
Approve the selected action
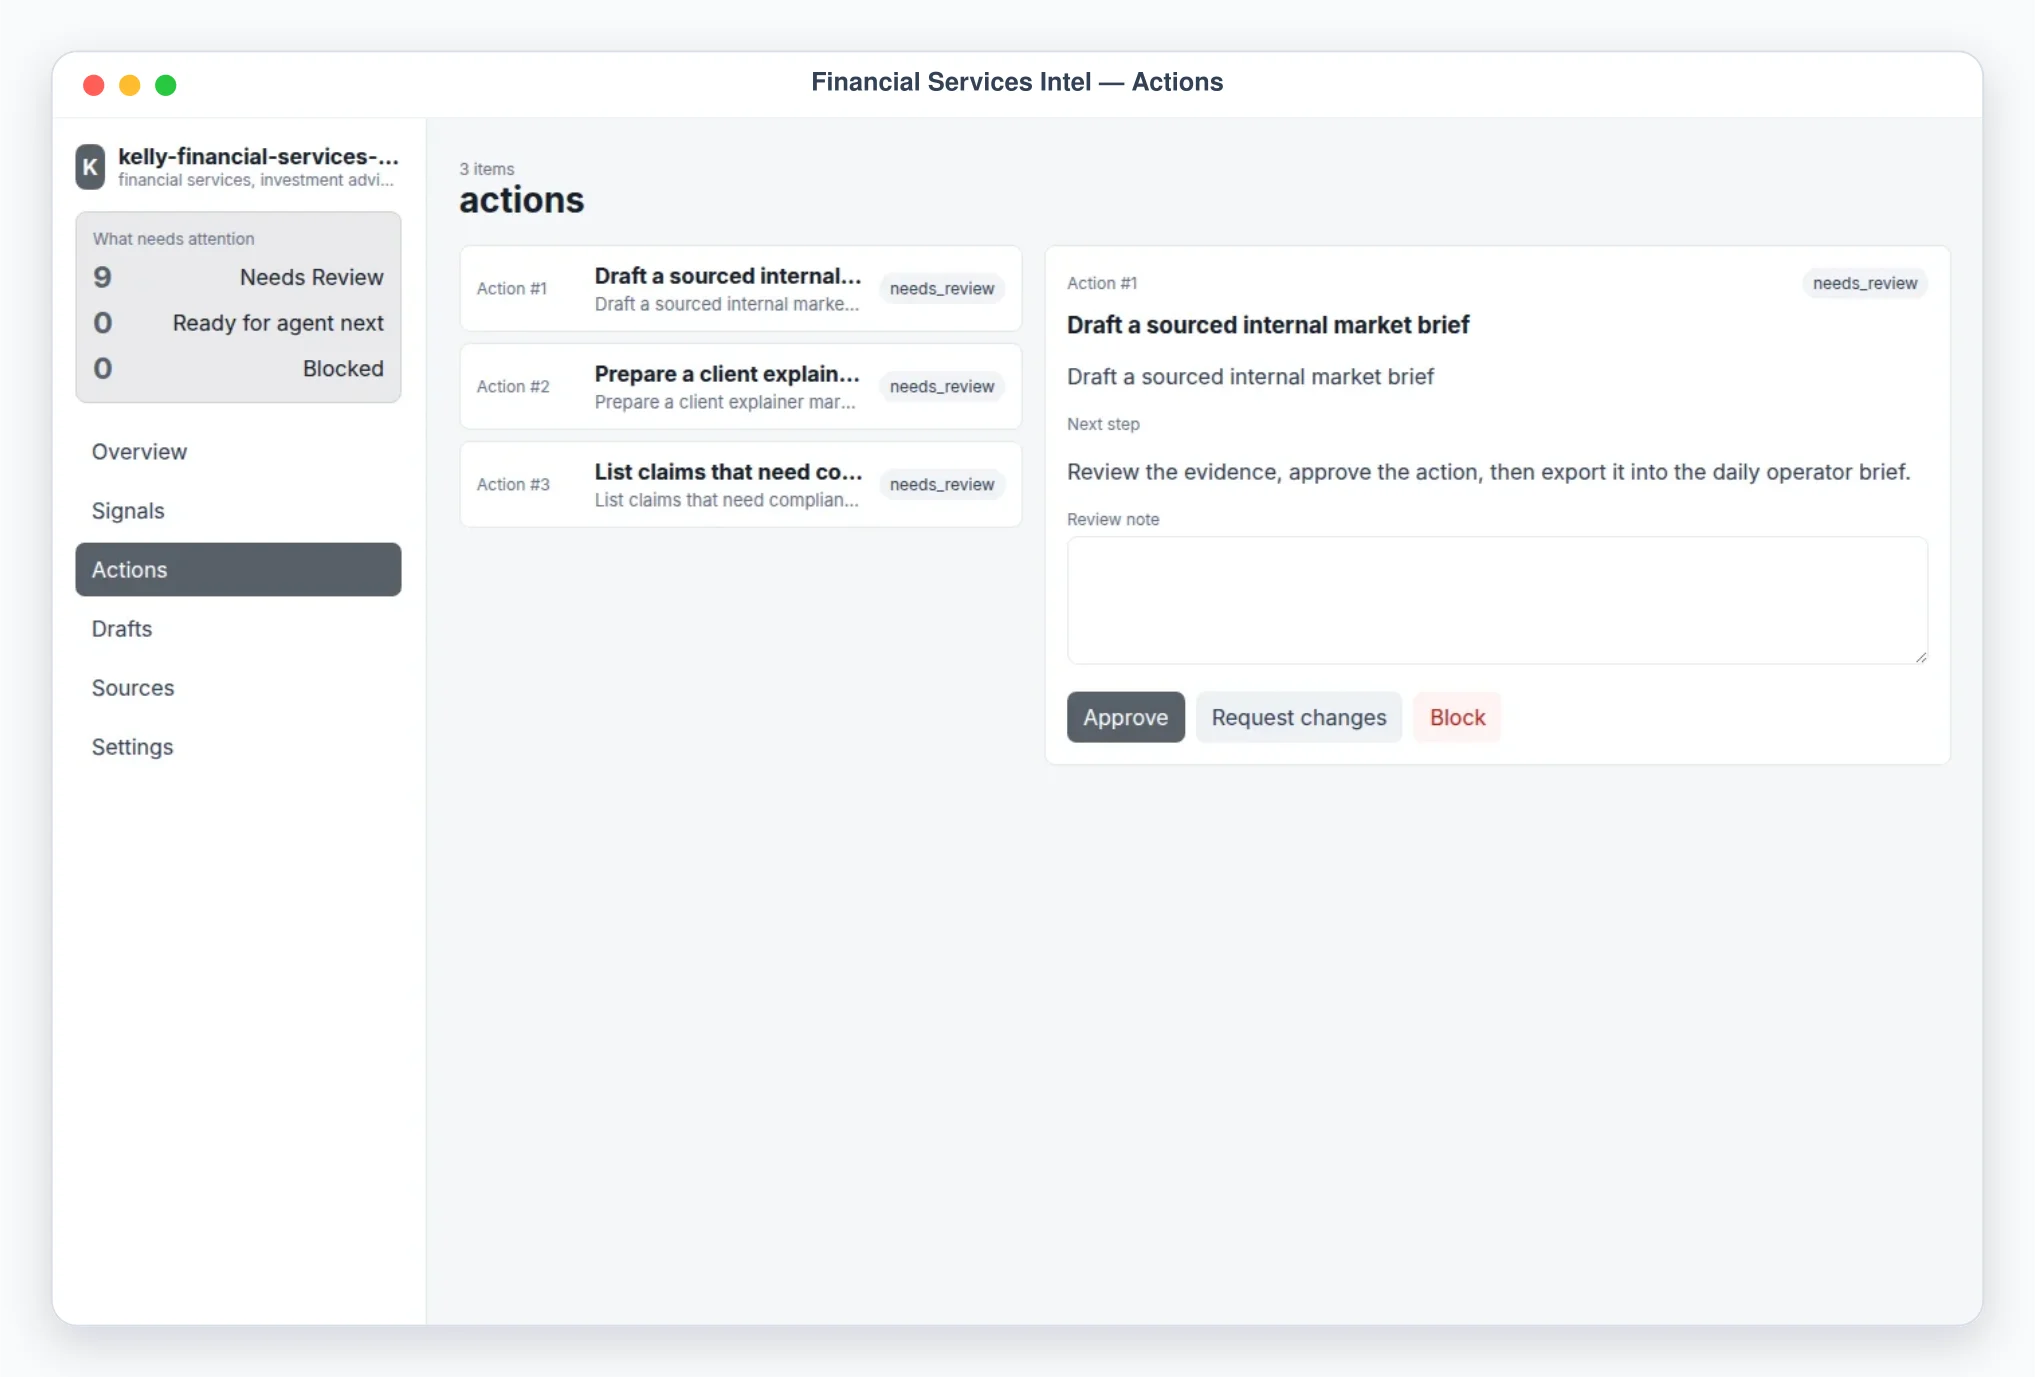click(x=1125, y=717)
